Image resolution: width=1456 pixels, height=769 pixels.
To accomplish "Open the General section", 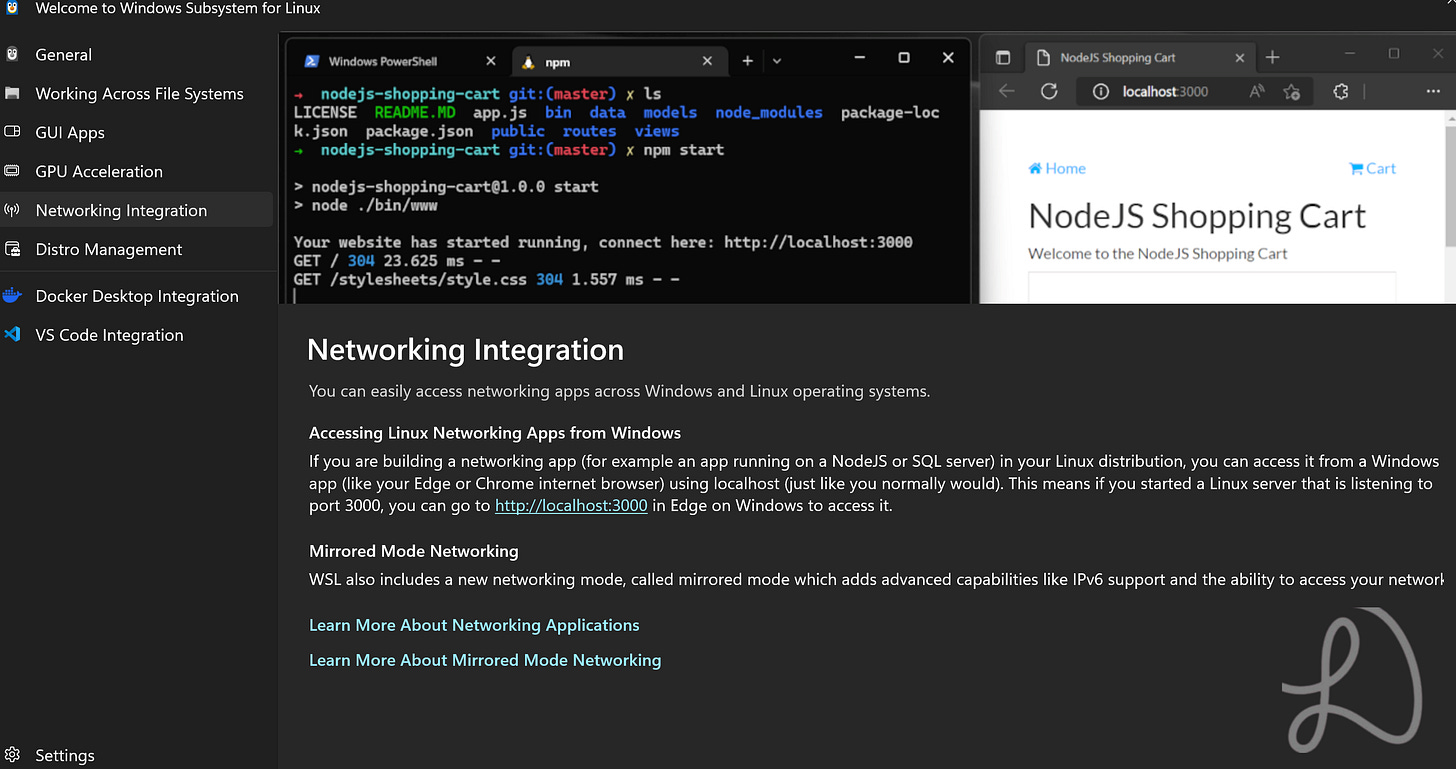I will click(x=136, y=55).
